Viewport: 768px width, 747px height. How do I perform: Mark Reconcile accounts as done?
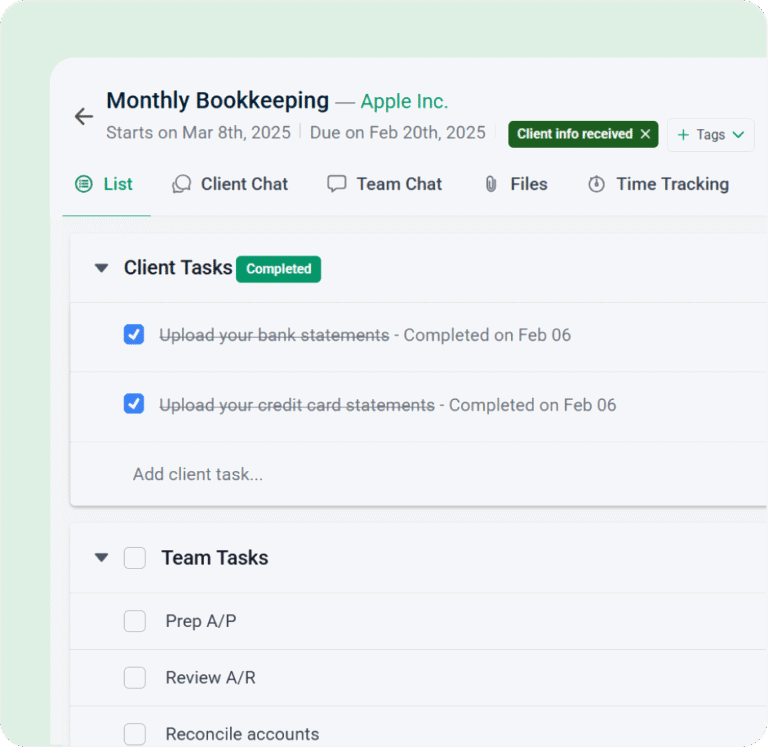pos(135,734)
